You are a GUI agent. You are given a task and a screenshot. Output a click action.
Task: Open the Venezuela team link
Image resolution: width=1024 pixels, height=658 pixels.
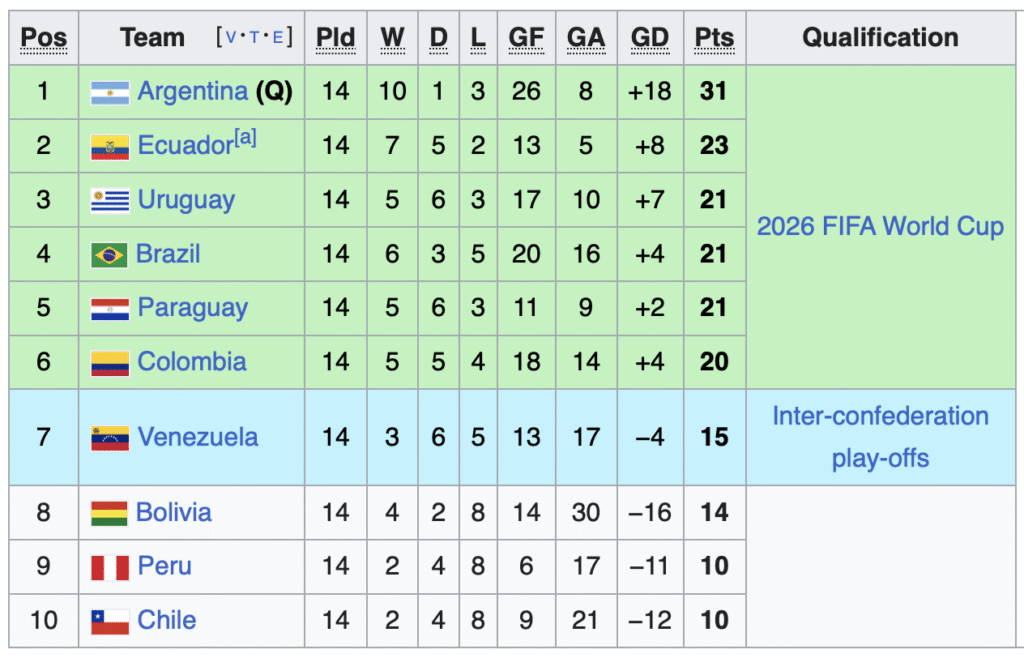[198, 437]
